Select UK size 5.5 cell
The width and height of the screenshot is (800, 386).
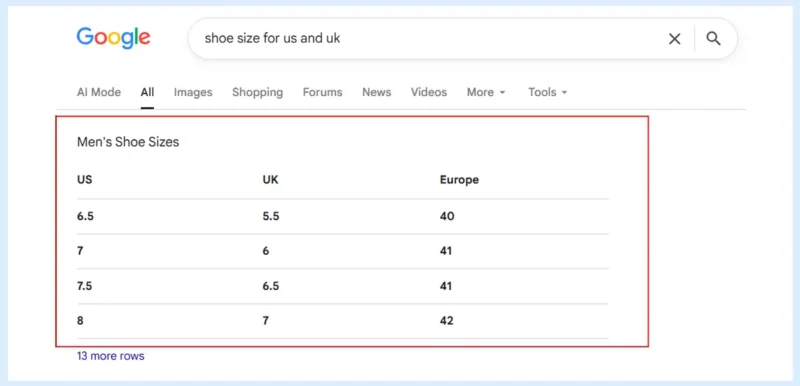pos(271,216)
